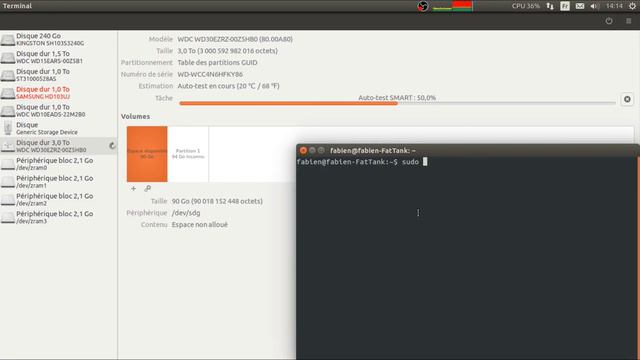The height and width of the screenshot is (360, 640).
Task: Open the mail messaging indicator
Action: pos(580,6)
